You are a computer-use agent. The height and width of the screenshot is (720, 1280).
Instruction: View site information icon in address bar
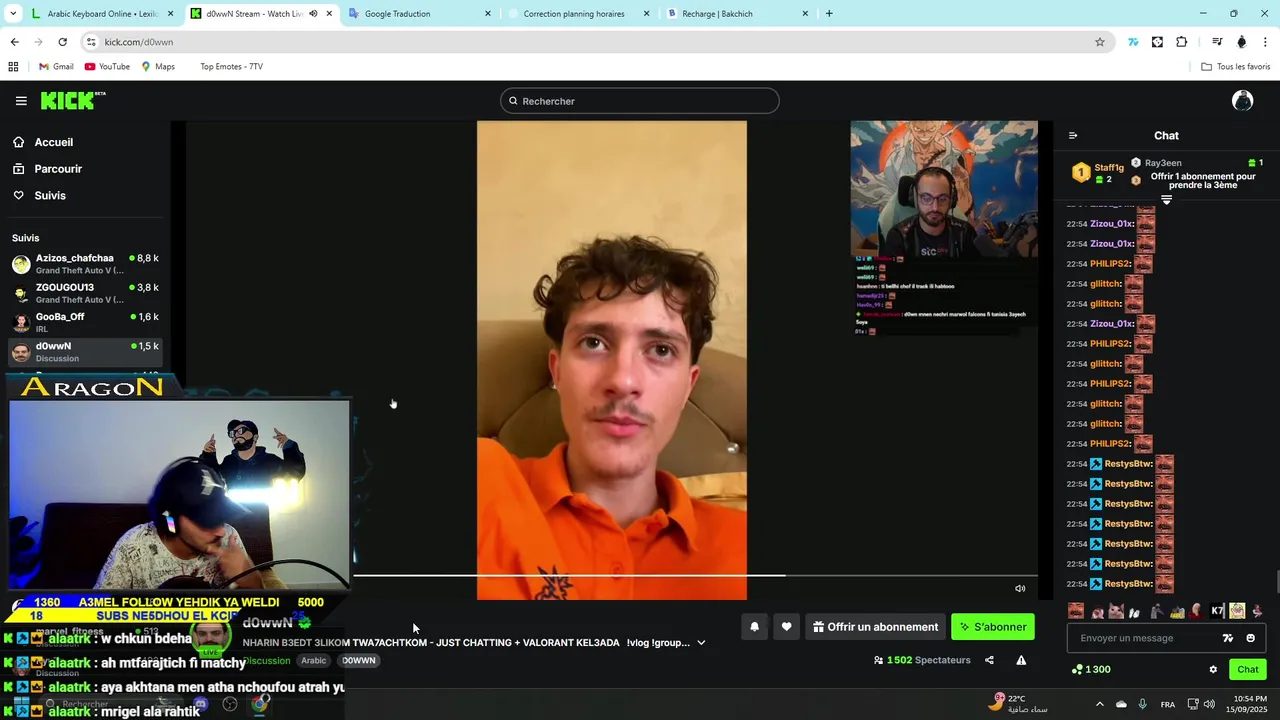[x=91, y=42]
